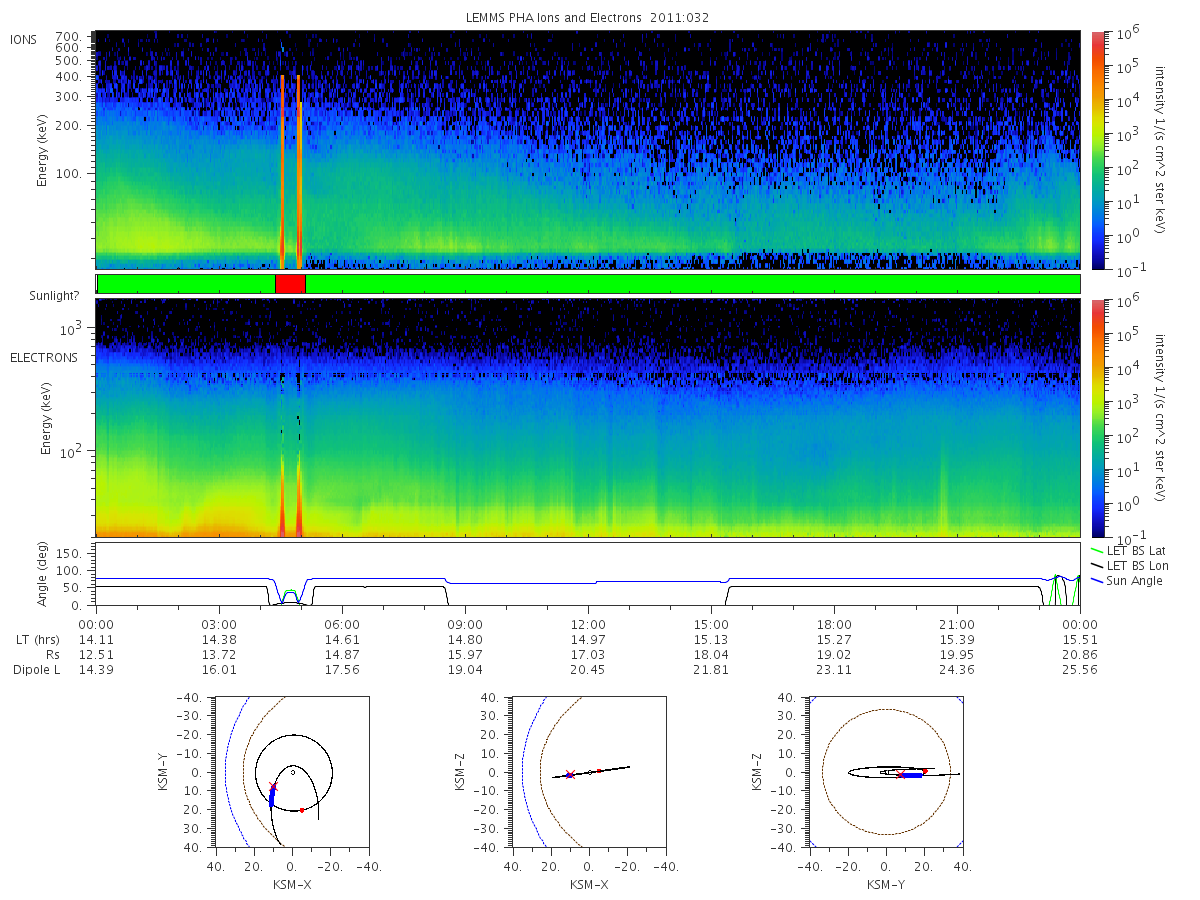Select the IONS panel label

[24, 39]
